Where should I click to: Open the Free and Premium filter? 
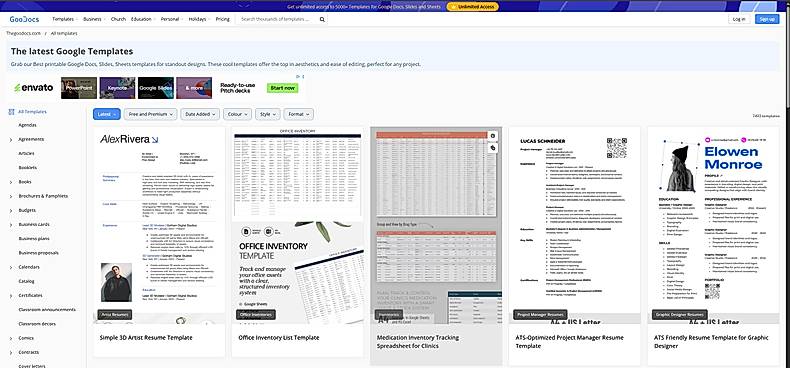click(x=150, y=114)
